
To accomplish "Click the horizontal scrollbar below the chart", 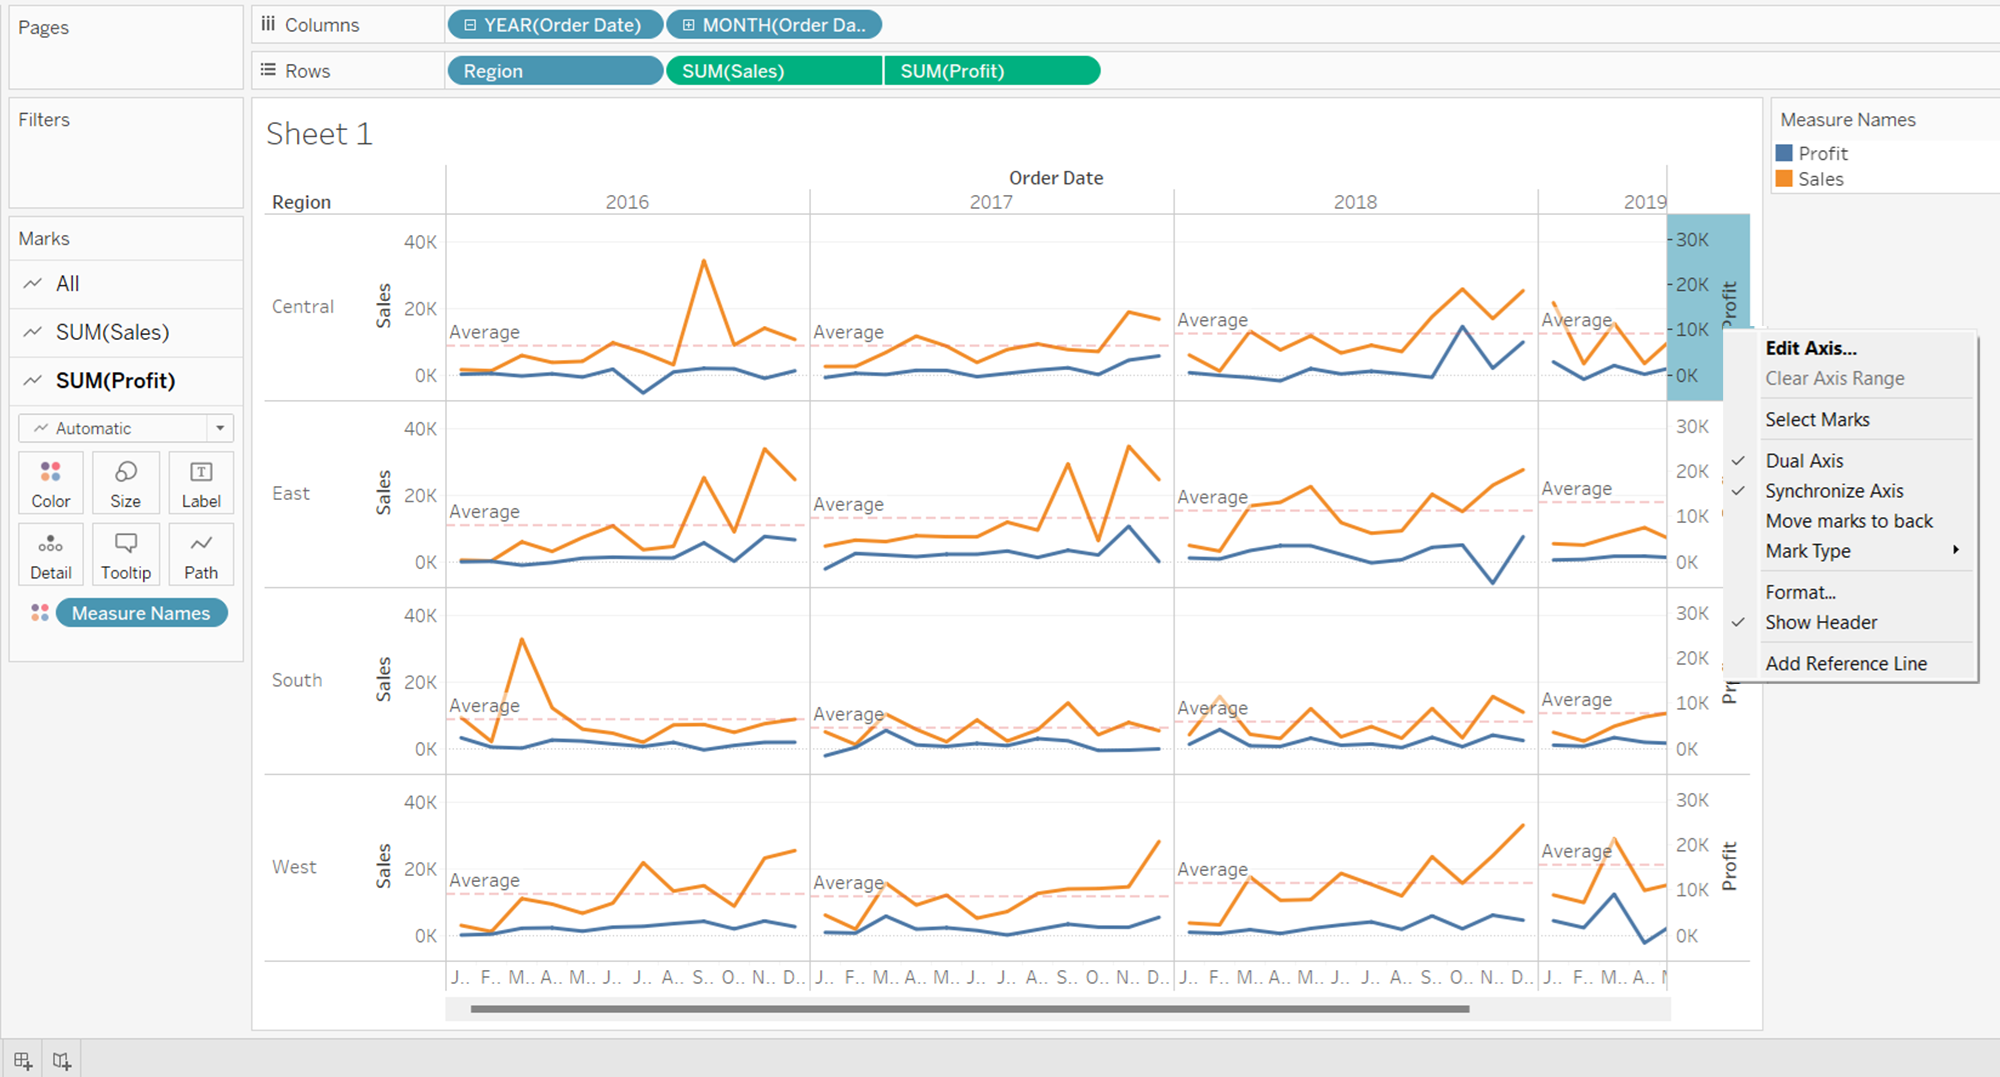I will [x=969, y=1009].
